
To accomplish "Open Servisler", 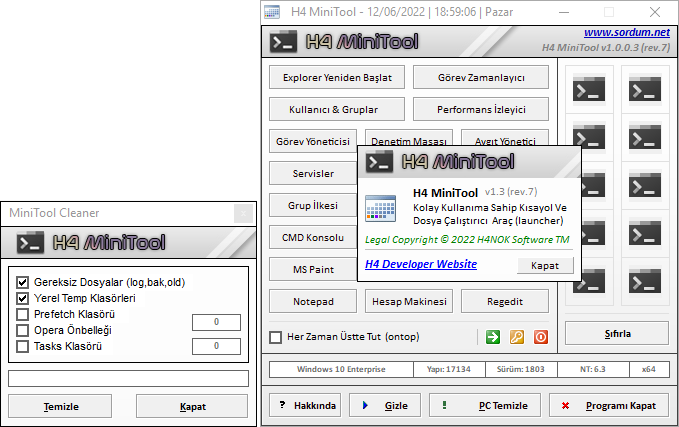I will pos(313,173).
